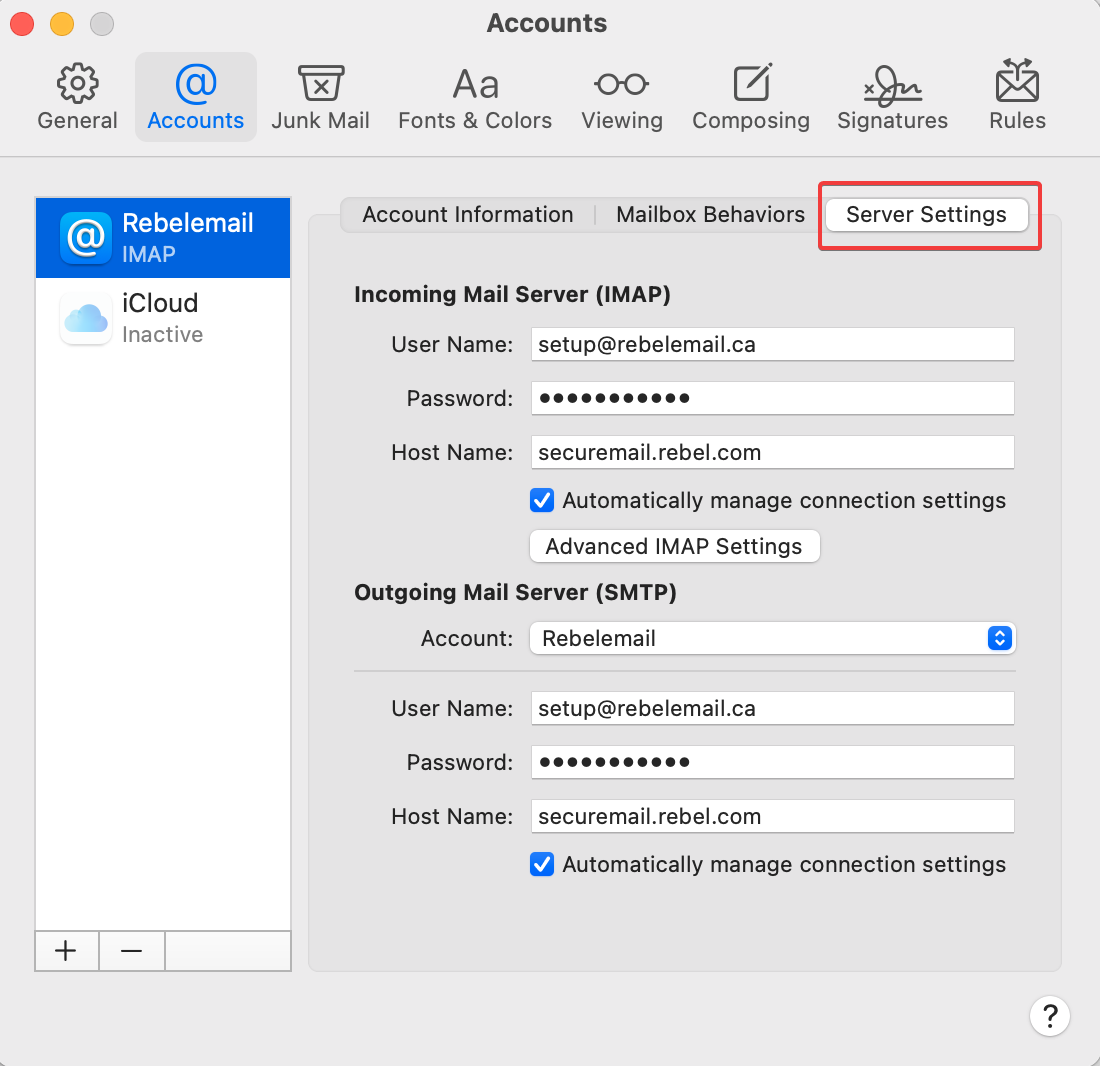Minimize the Accounts window

(62, 24)
